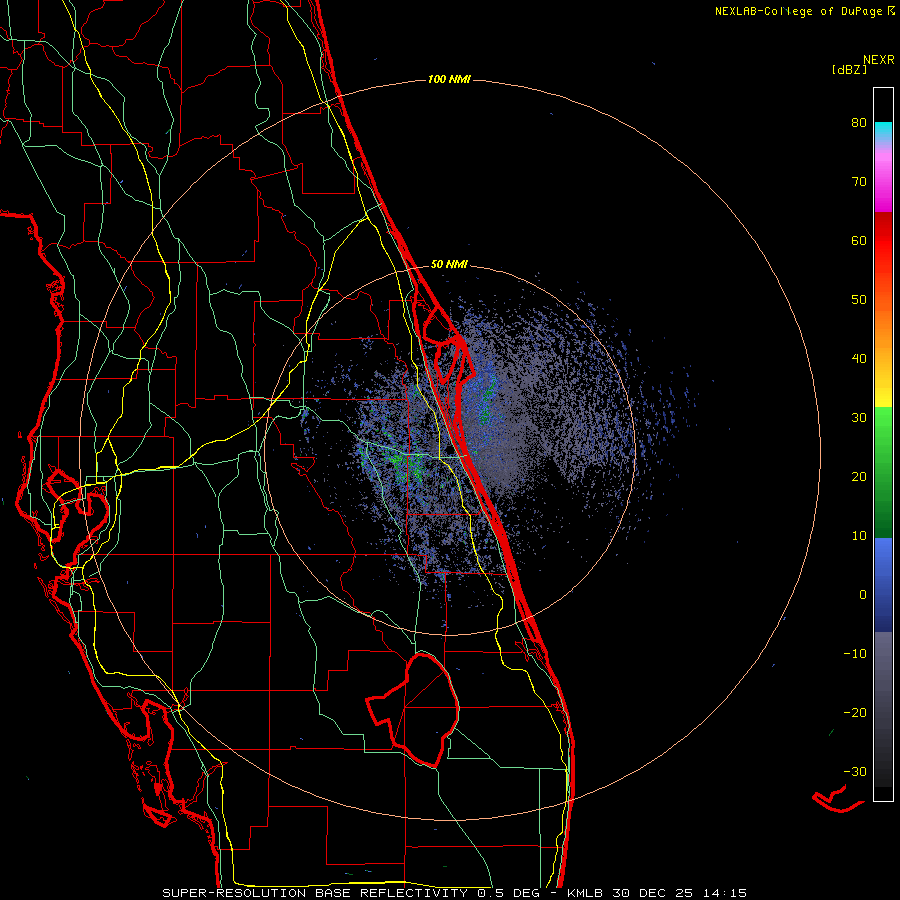This screenshot has width=900, height=900.
Task: Click the -30 value on the dBZ scale
Action: click(855, 771)
